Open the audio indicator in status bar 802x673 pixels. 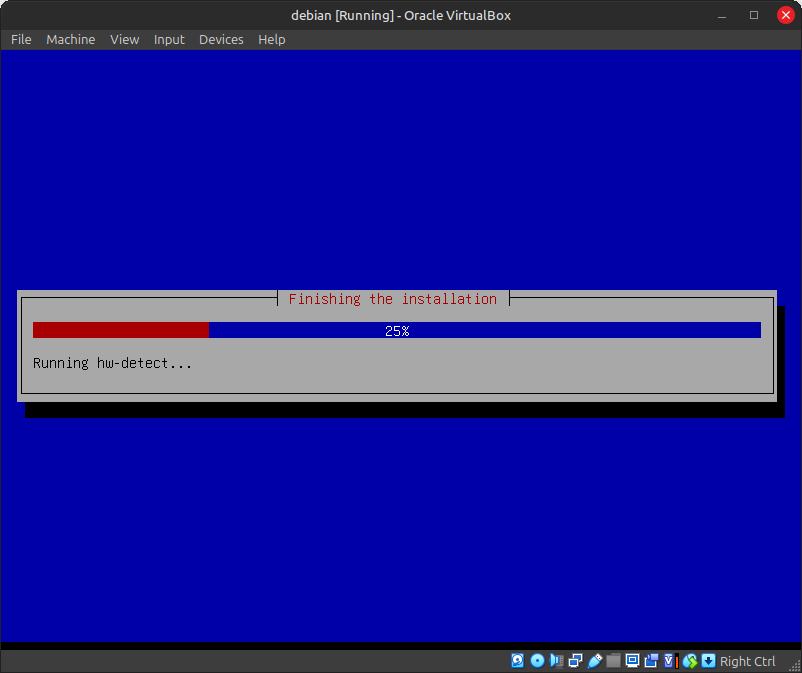coord(557,661)
